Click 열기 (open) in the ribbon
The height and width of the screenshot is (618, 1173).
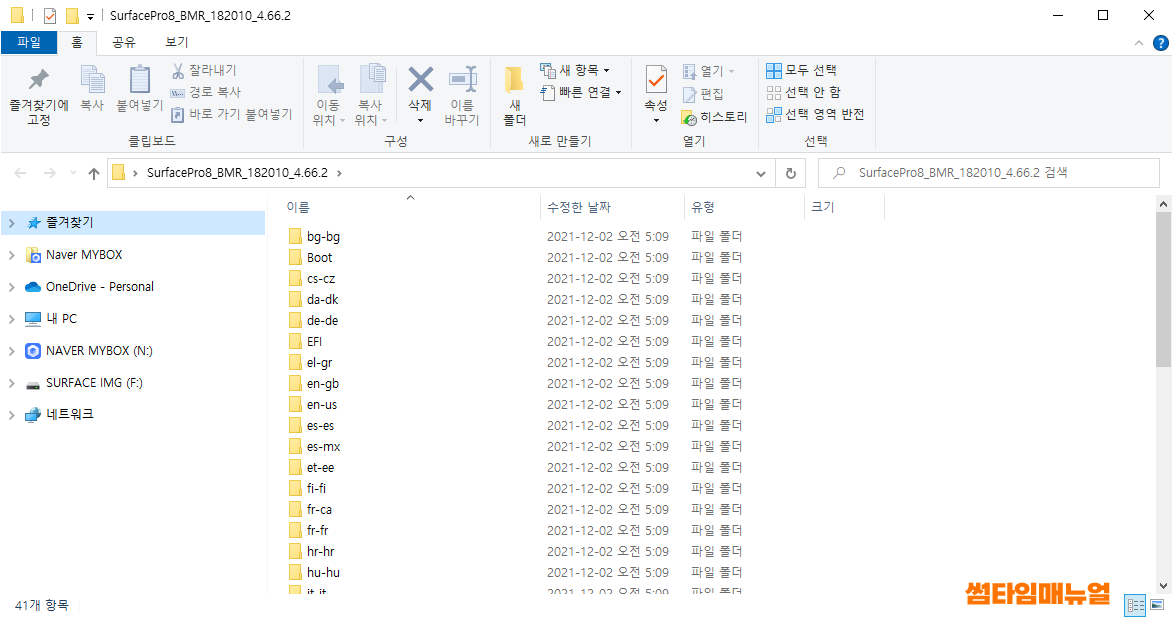(708, 71)
